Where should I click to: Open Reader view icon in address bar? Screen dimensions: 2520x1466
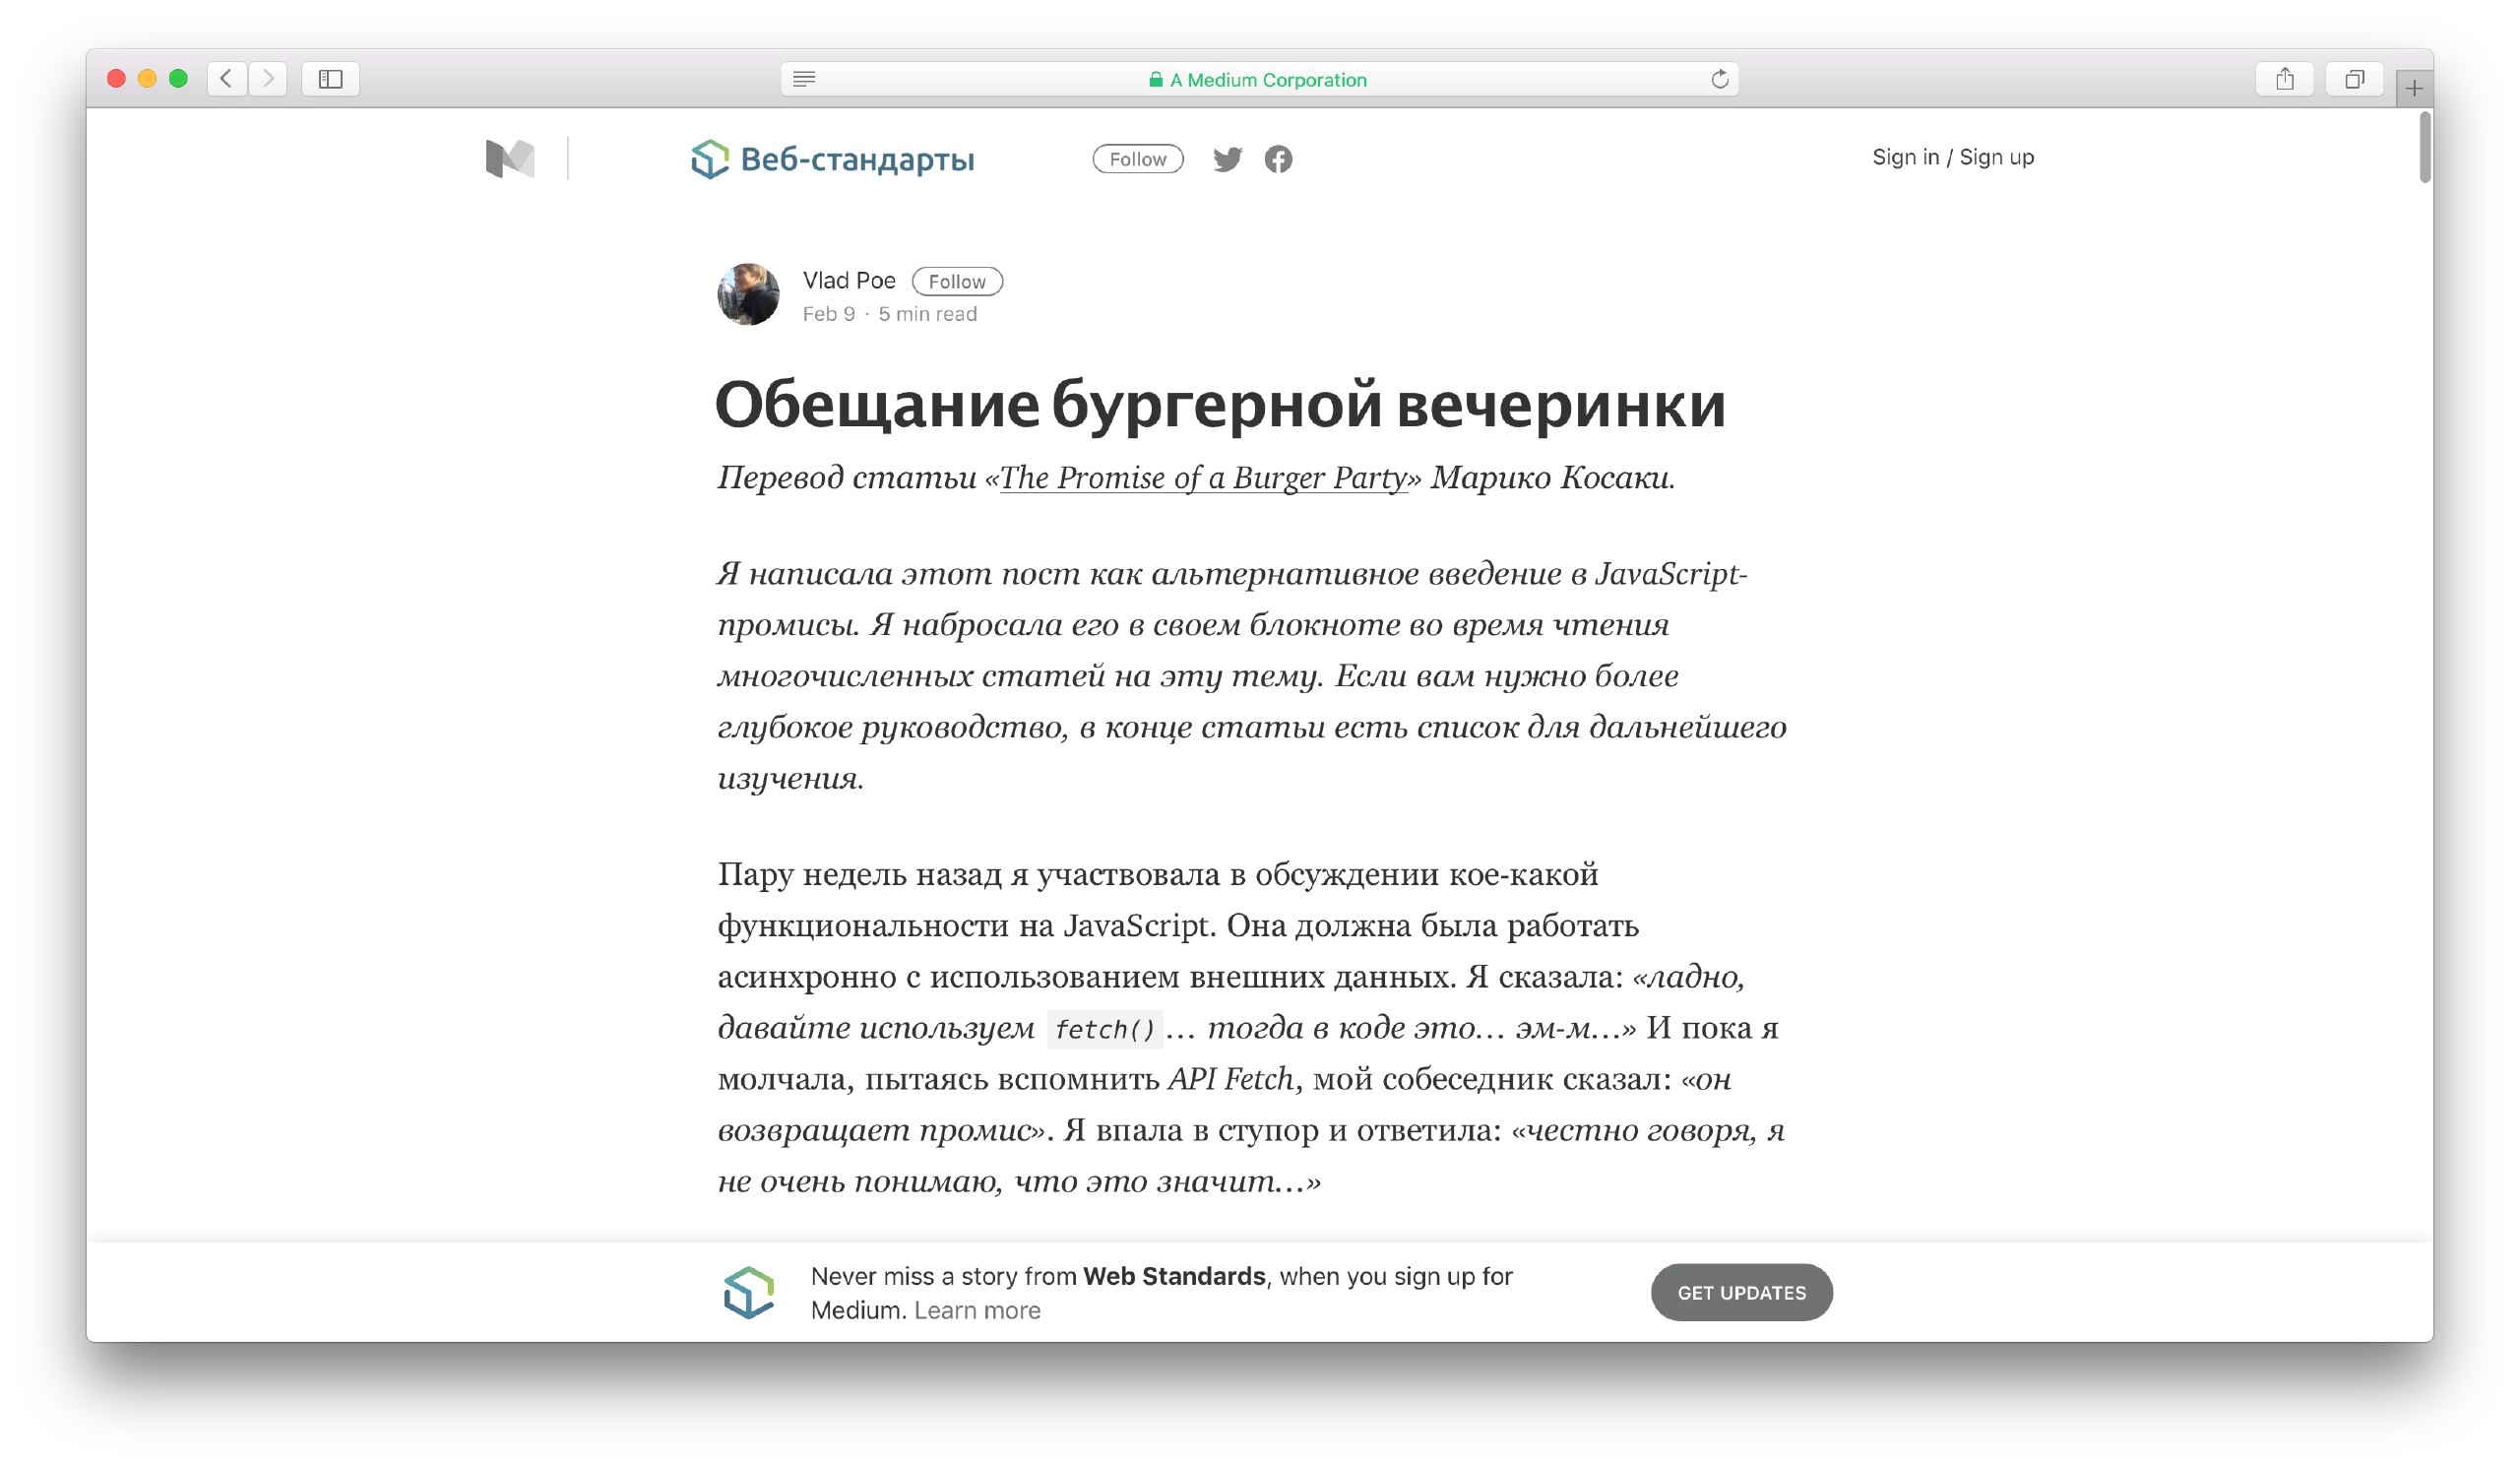(x=804, y=79)
